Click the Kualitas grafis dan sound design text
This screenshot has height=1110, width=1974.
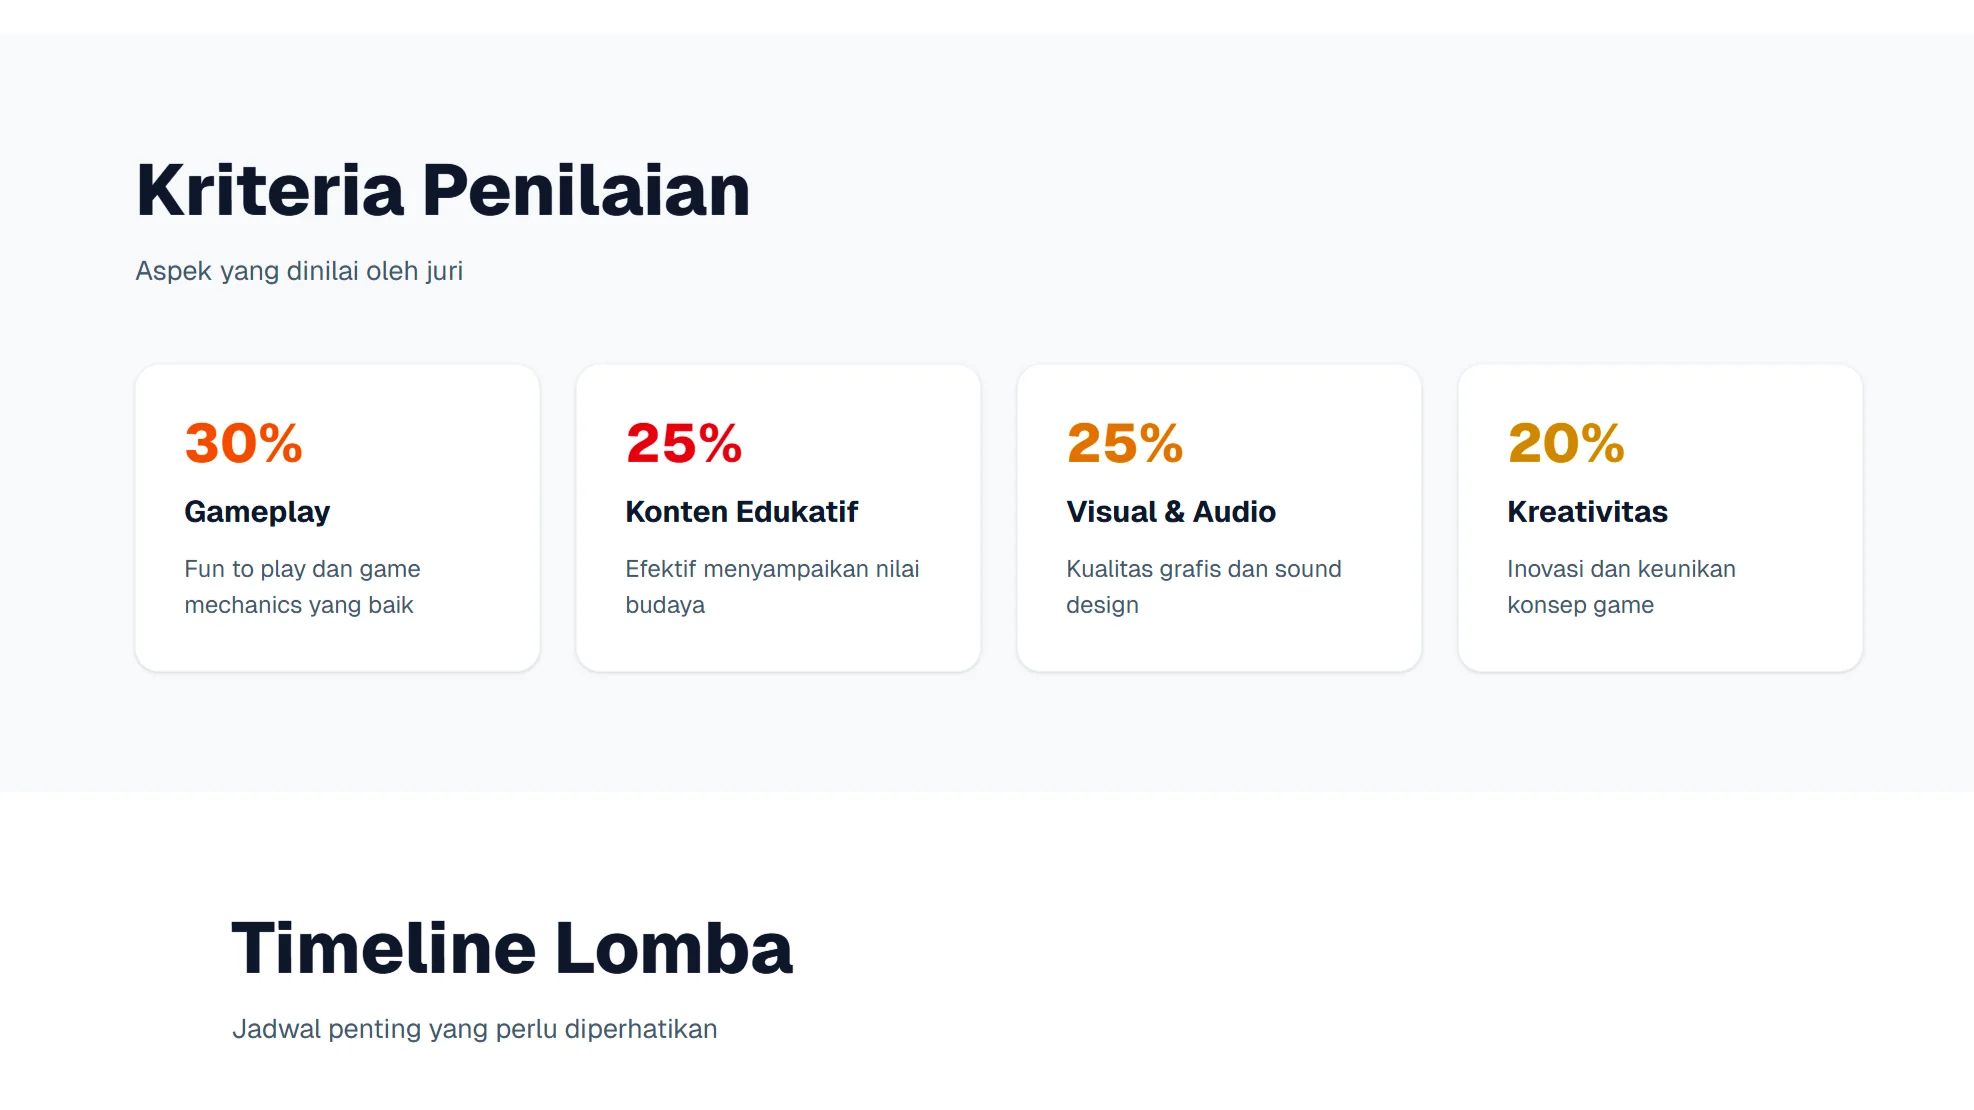[1203, 587]
